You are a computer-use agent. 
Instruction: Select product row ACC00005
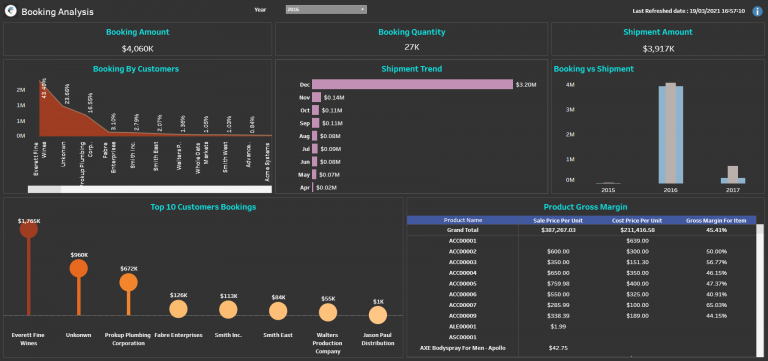coord(462,284)
